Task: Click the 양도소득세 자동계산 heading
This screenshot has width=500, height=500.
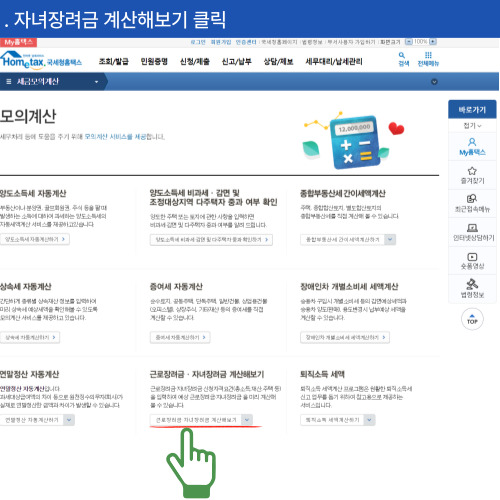Action: [x=33, y=193]
